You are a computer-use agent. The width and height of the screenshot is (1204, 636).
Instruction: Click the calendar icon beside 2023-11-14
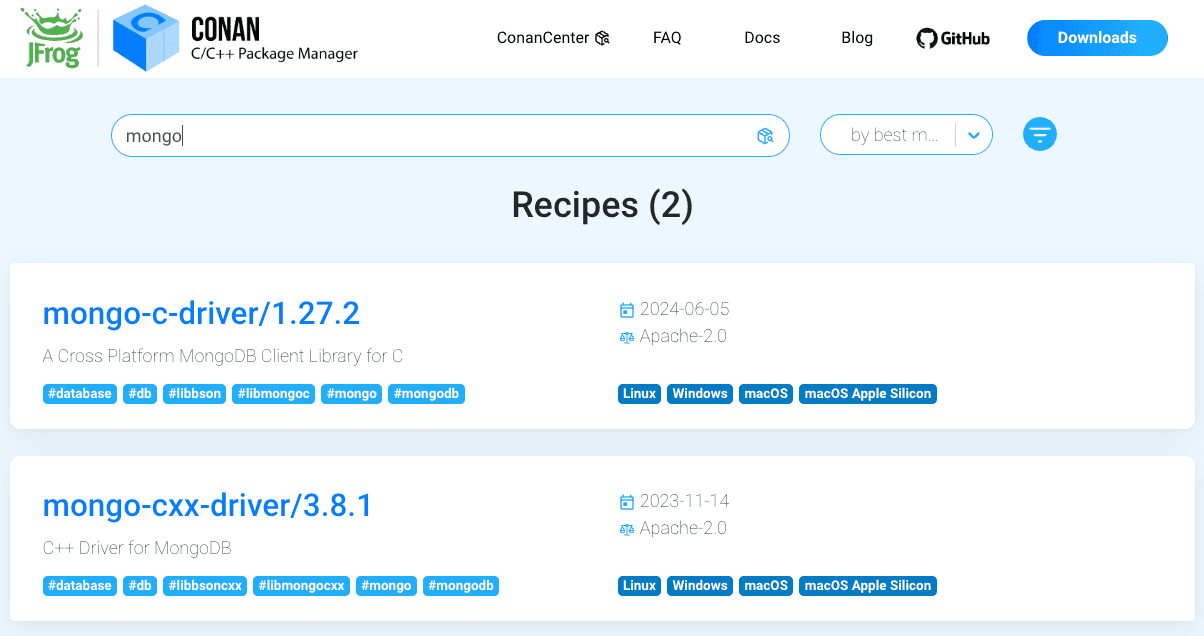(629, 501)
